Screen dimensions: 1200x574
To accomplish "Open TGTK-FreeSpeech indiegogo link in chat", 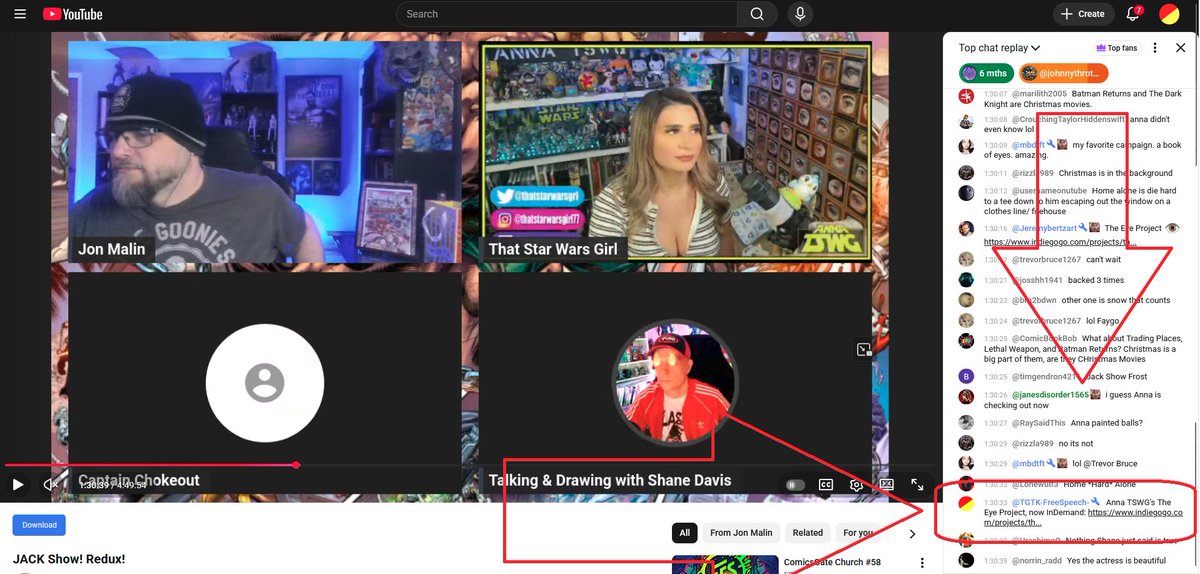I will 1083,517.
